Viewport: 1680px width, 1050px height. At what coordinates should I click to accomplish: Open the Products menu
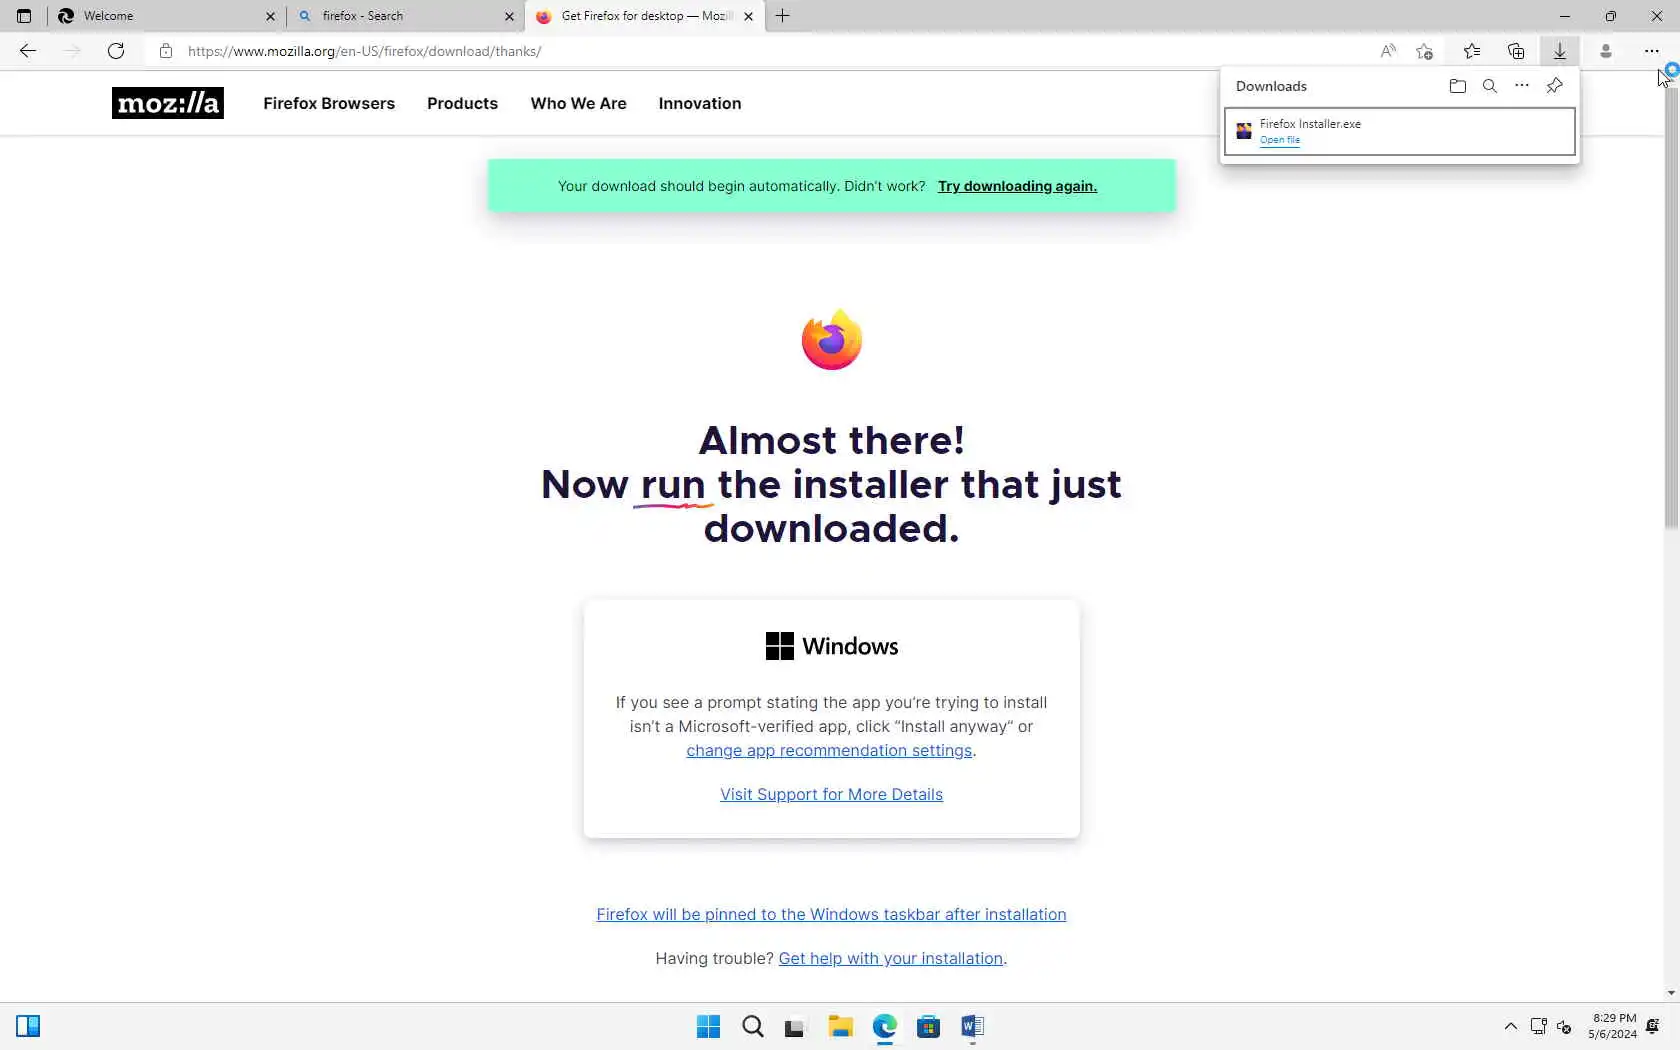(462, 103)
